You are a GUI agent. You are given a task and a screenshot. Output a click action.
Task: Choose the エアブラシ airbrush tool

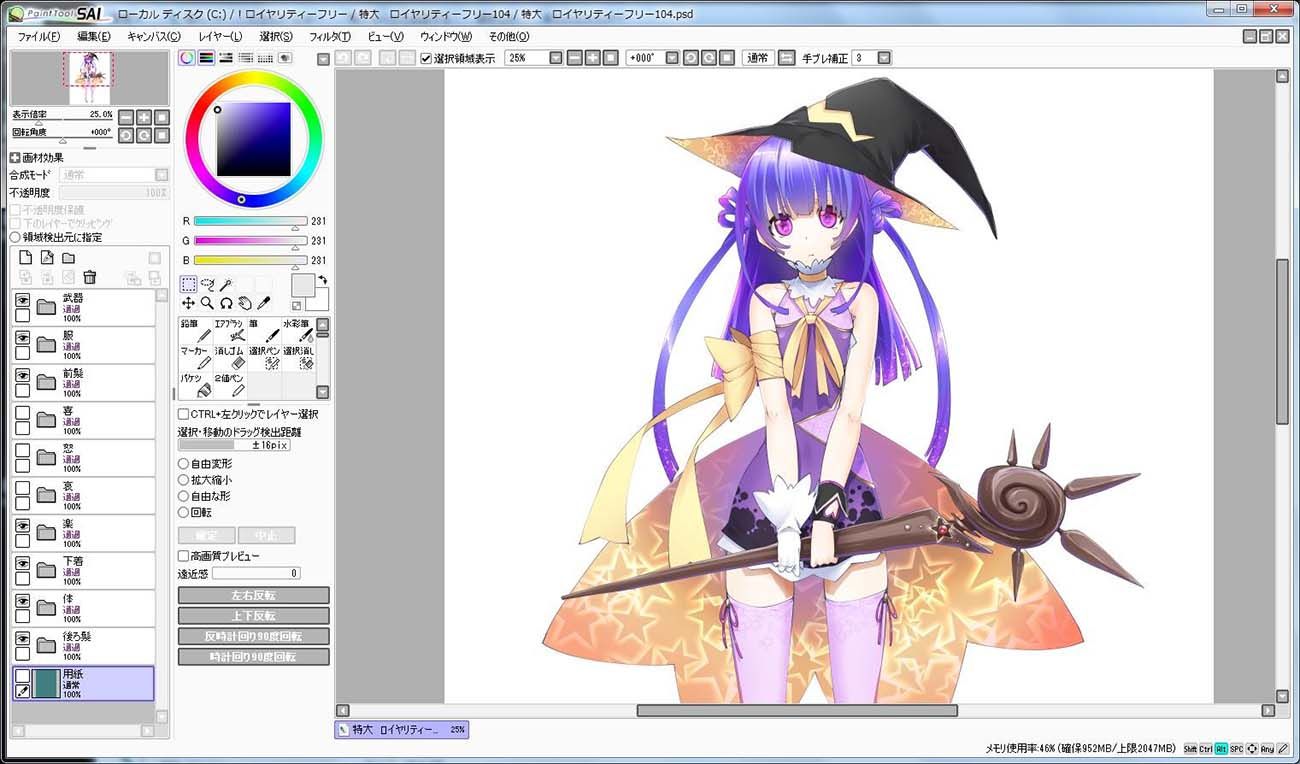tap(230, 331)
